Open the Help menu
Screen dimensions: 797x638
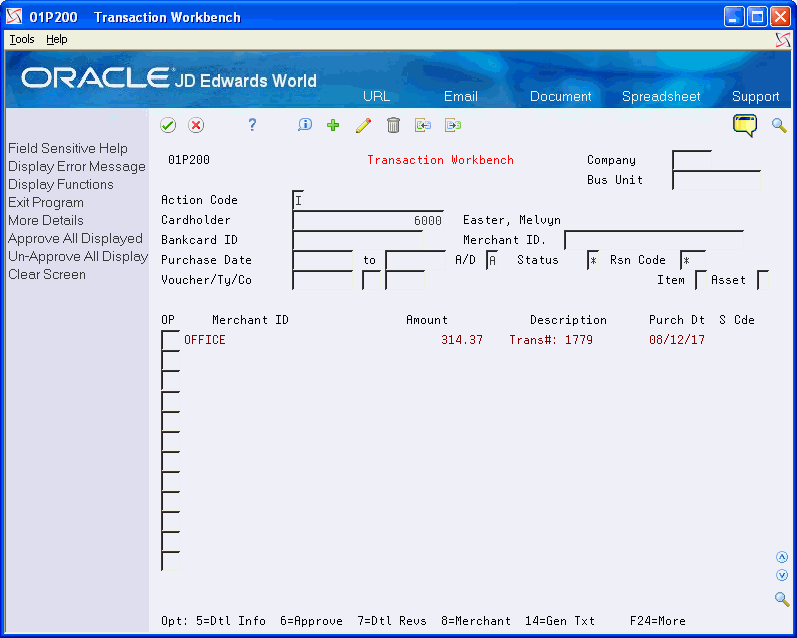pos(56,39)
